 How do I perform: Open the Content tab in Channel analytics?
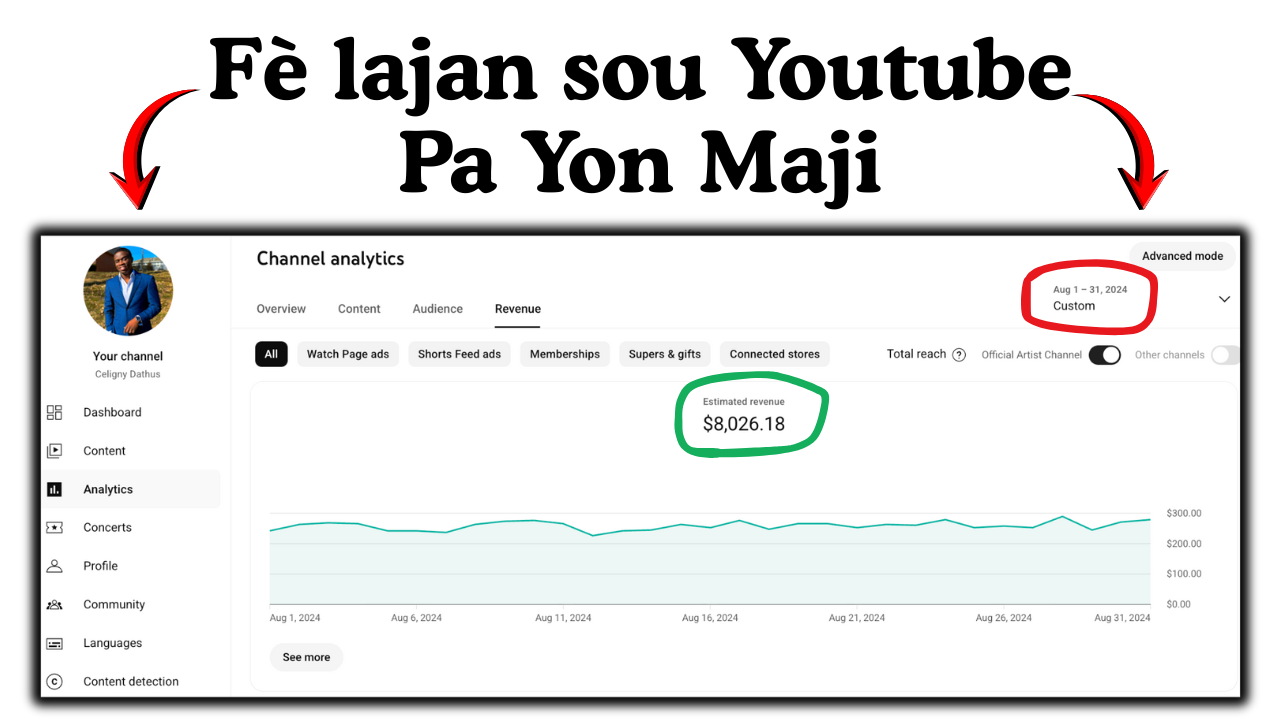(359, 309)
